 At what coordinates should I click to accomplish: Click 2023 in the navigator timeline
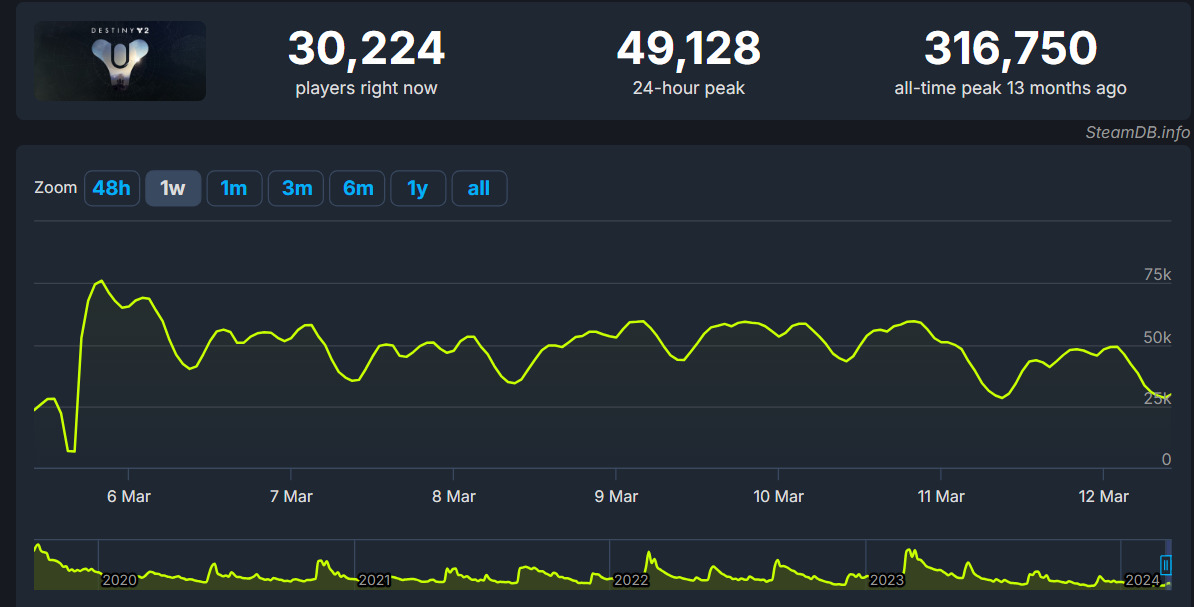point(887,580)
